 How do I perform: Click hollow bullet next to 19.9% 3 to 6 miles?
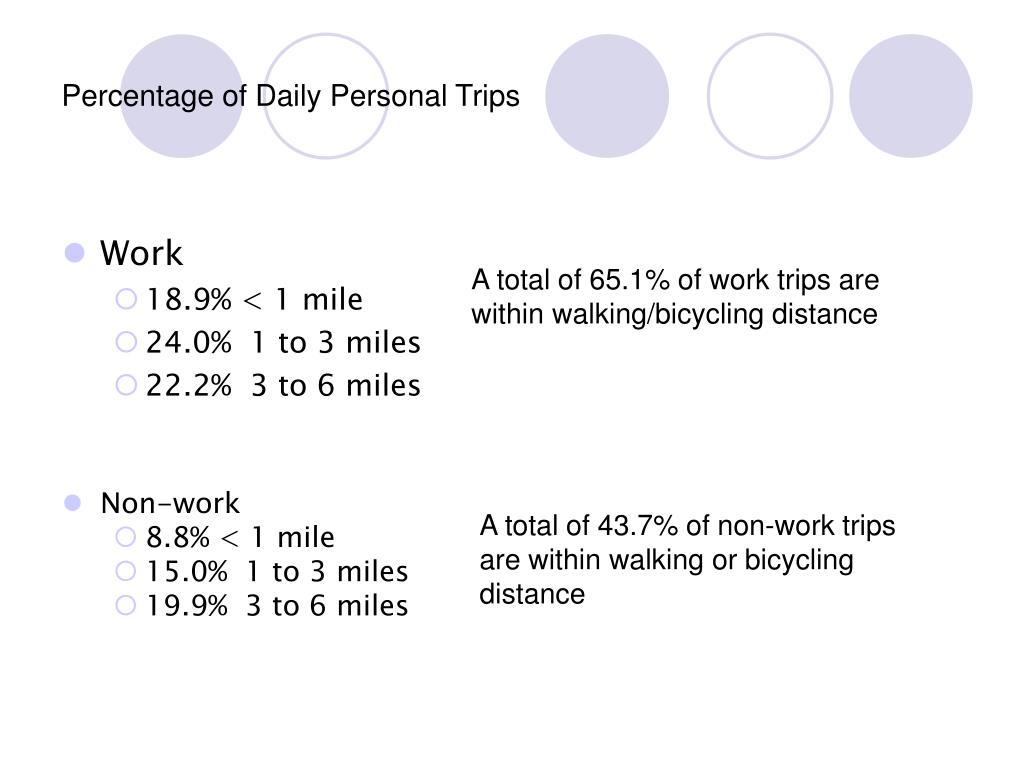(125, 605)
